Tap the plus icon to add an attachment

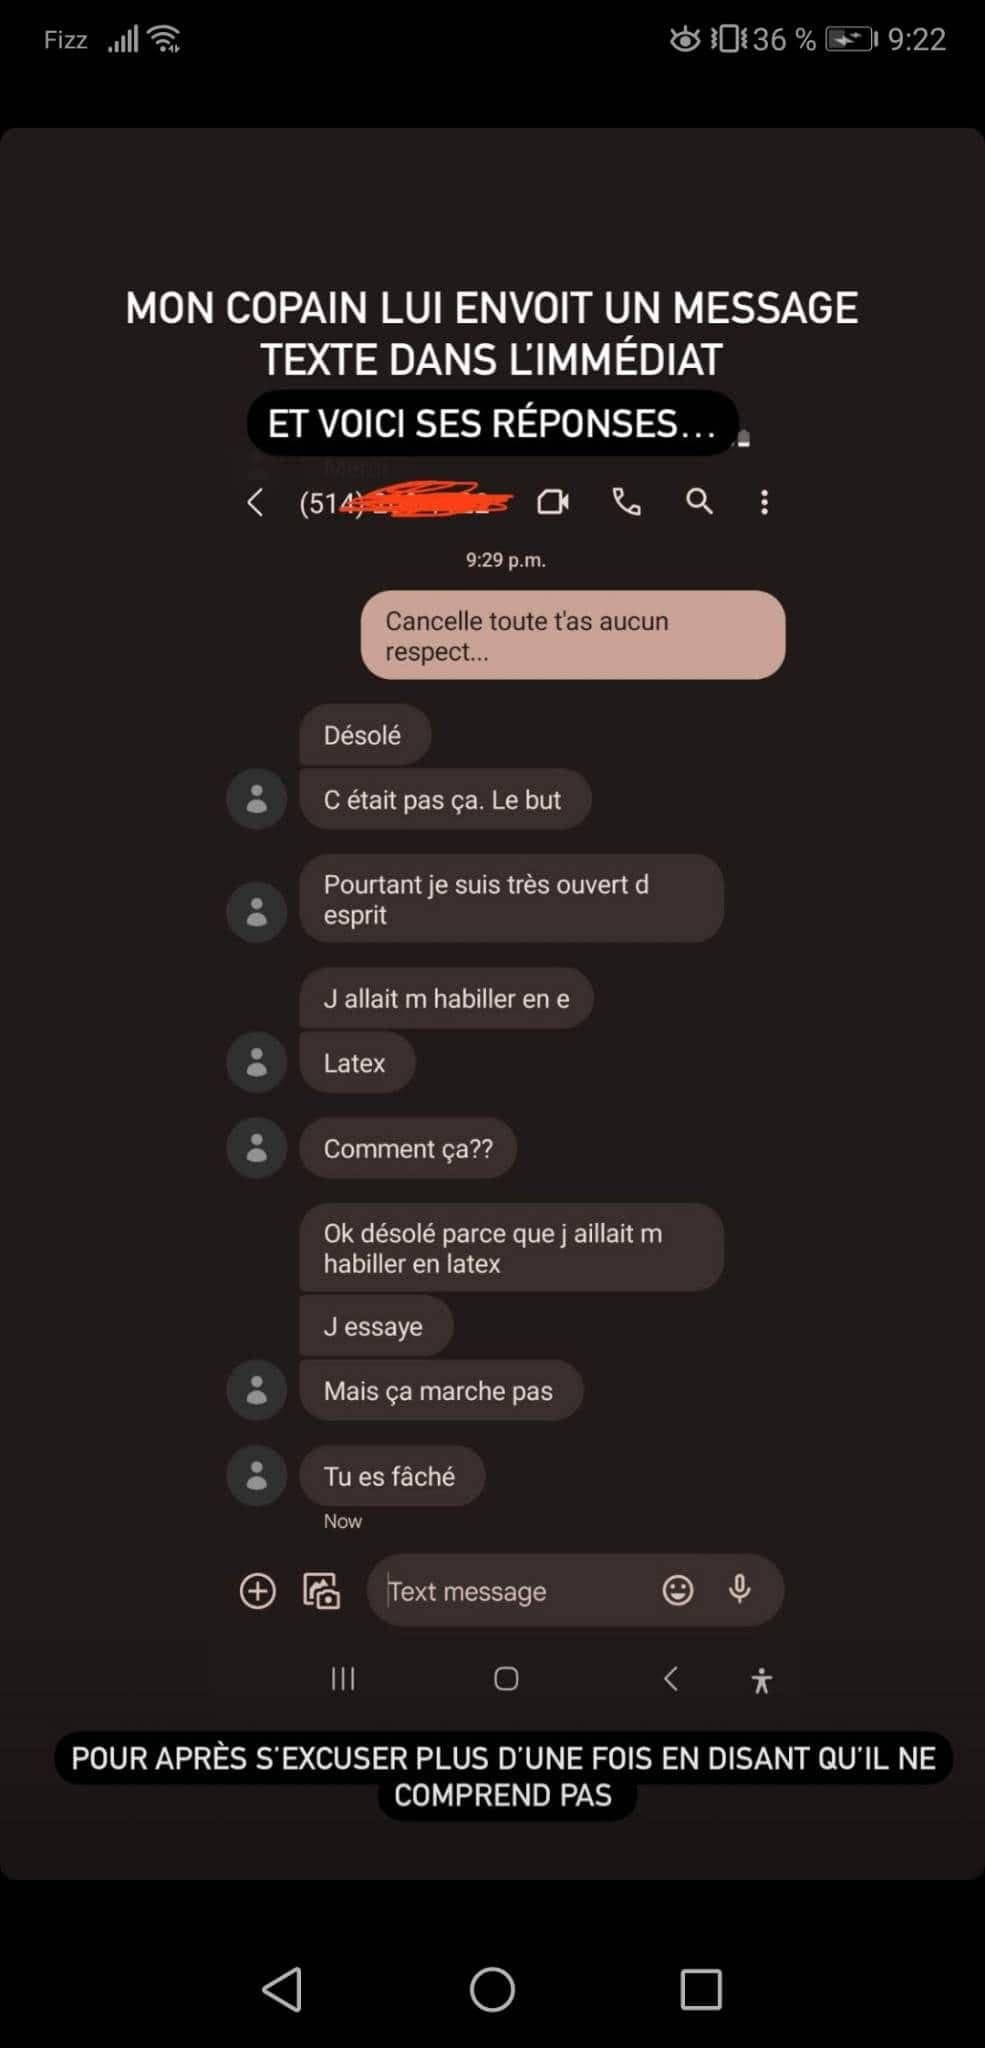[258, 1590]
